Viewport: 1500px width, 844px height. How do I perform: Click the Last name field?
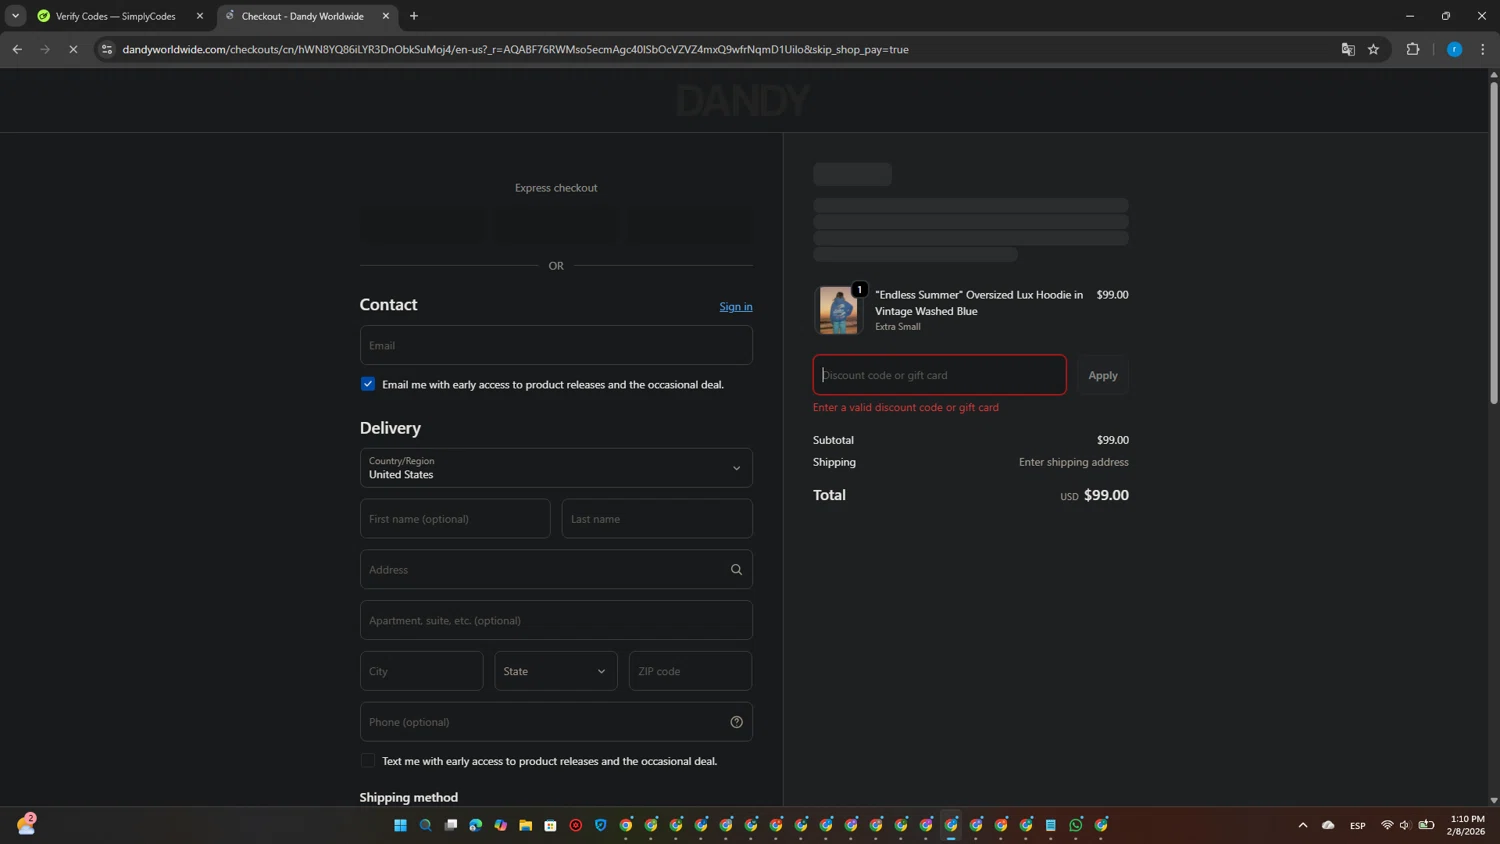[657, 519]
